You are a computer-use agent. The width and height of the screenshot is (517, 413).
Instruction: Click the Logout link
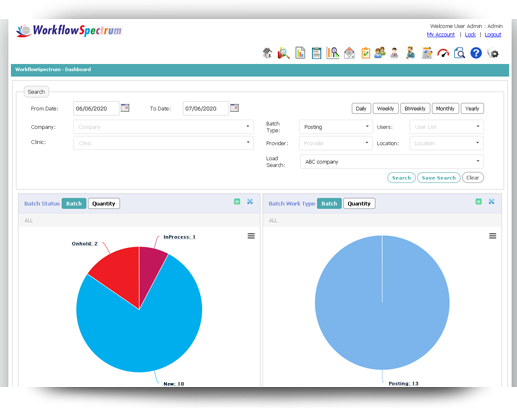[493, 35]
